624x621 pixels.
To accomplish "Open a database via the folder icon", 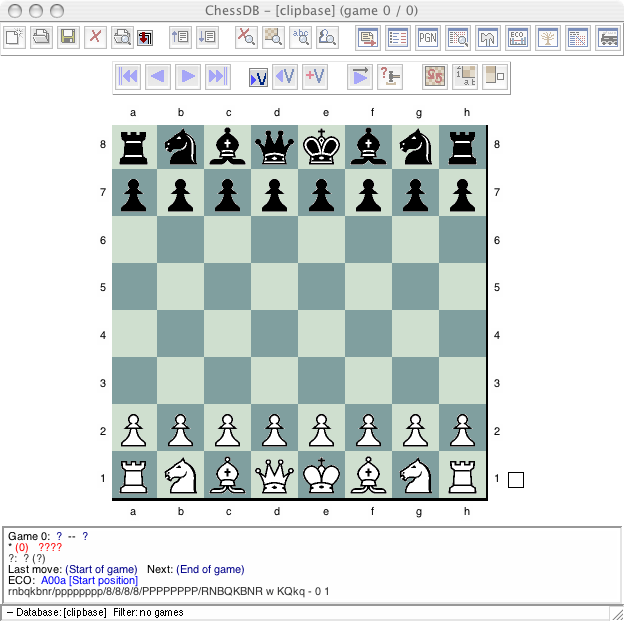I will click(41, 38).
